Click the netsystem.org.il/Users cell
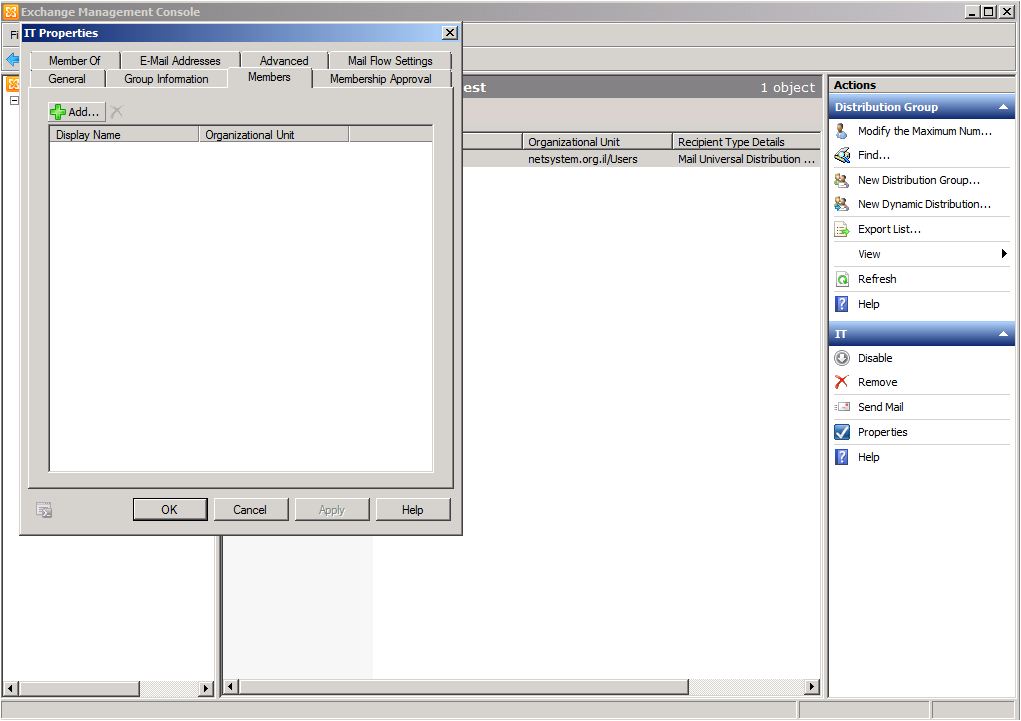The width and height of the screenshot is (1021, 721). [583, 159]
